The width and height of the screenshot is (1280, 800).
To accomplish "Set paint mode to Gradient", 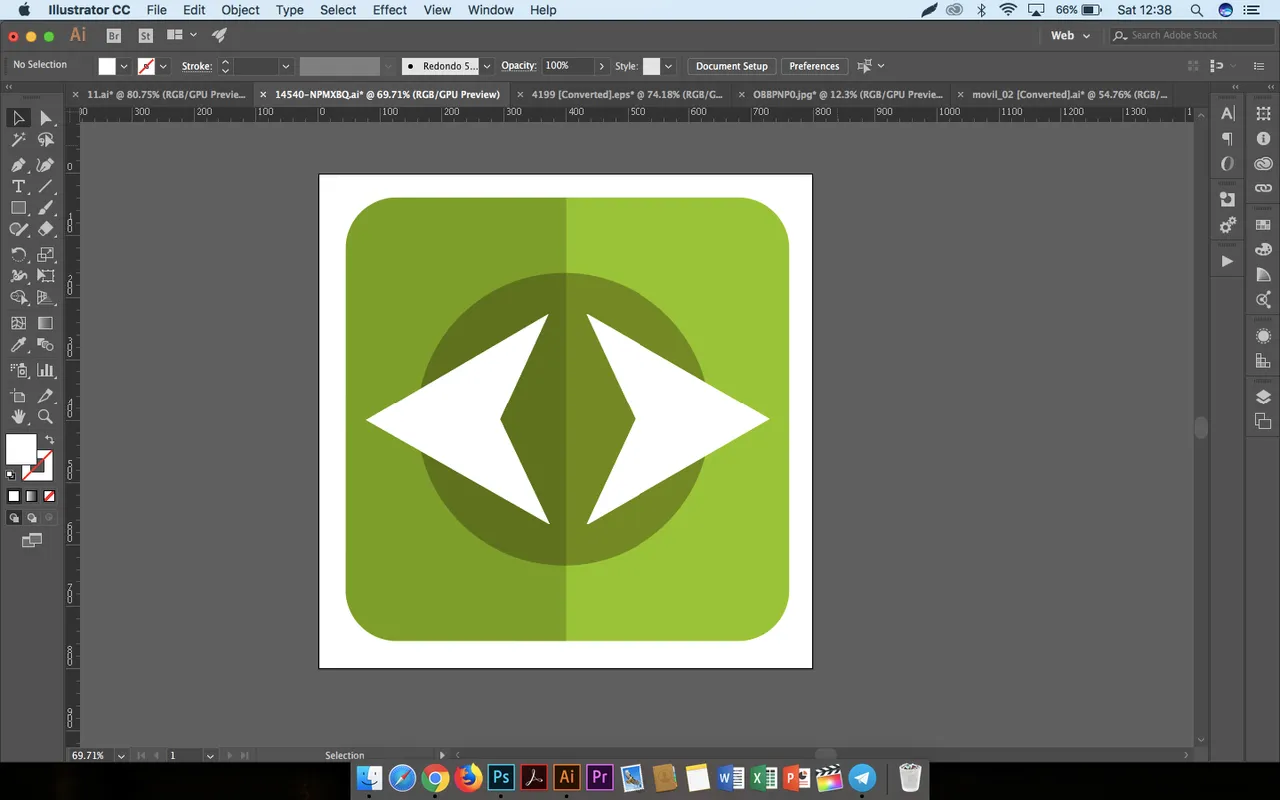I will tap(32, 496).
